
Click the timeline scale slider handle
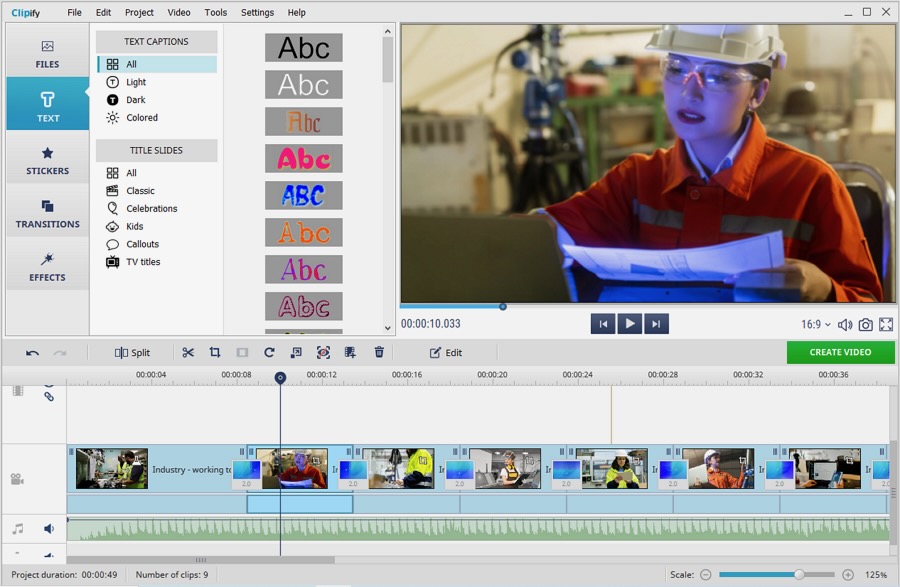pos(799,575)
